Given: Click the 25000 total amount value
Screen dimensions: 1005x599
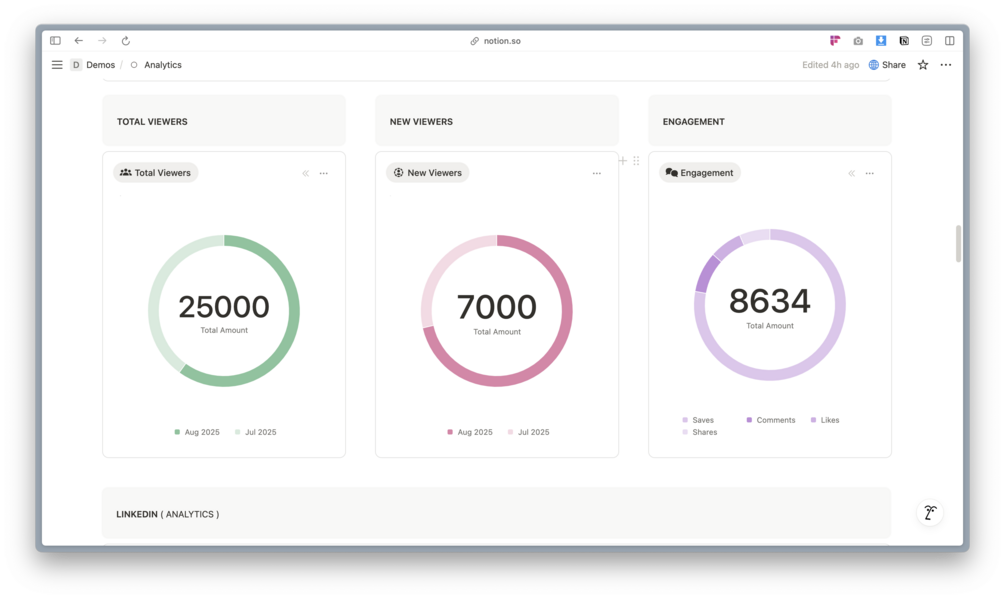Looking at the screenshot, I should 224,307.
